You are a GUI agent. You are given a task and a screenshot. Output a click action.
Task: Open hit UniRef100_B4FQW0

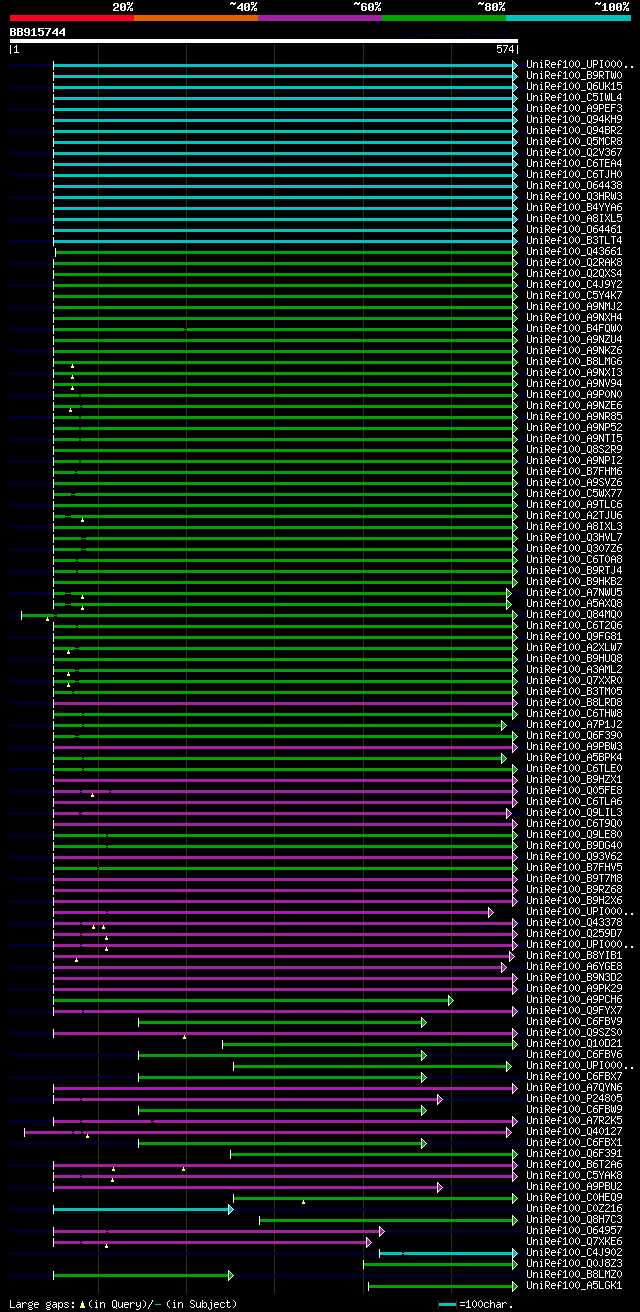pyautogui.click(x=574, y=328)
